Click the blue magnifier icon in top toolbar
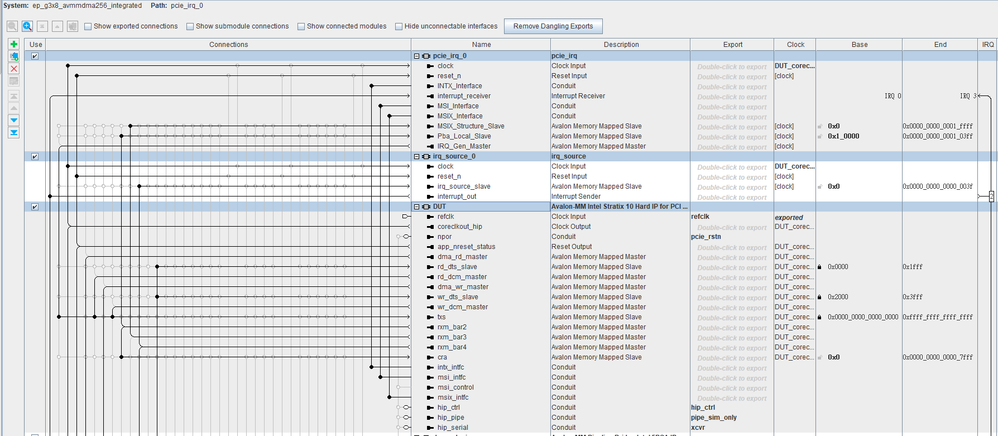Viewport: 998px width, 436px height. click(x=27, y=25)
